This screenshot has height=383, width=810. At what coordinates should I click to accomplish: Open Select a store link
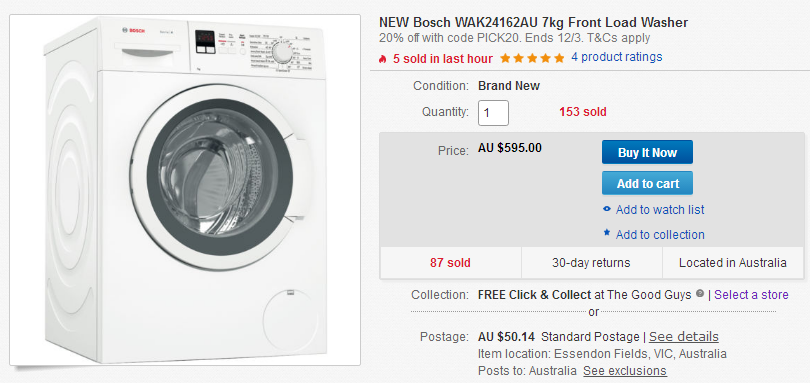(751, 295)
